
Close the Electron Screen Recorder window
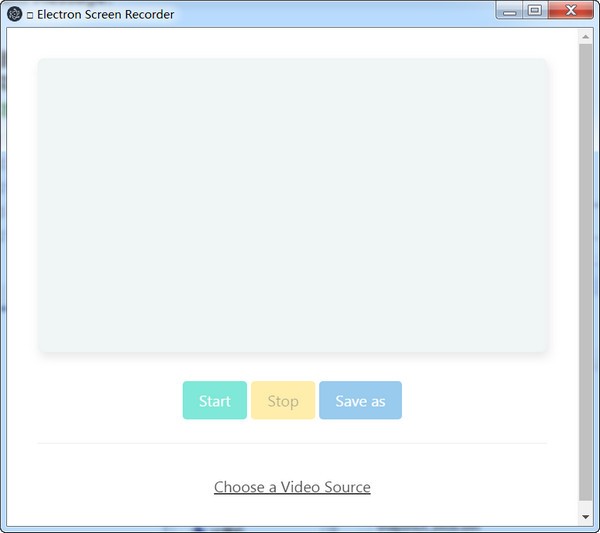click(571, 10)
